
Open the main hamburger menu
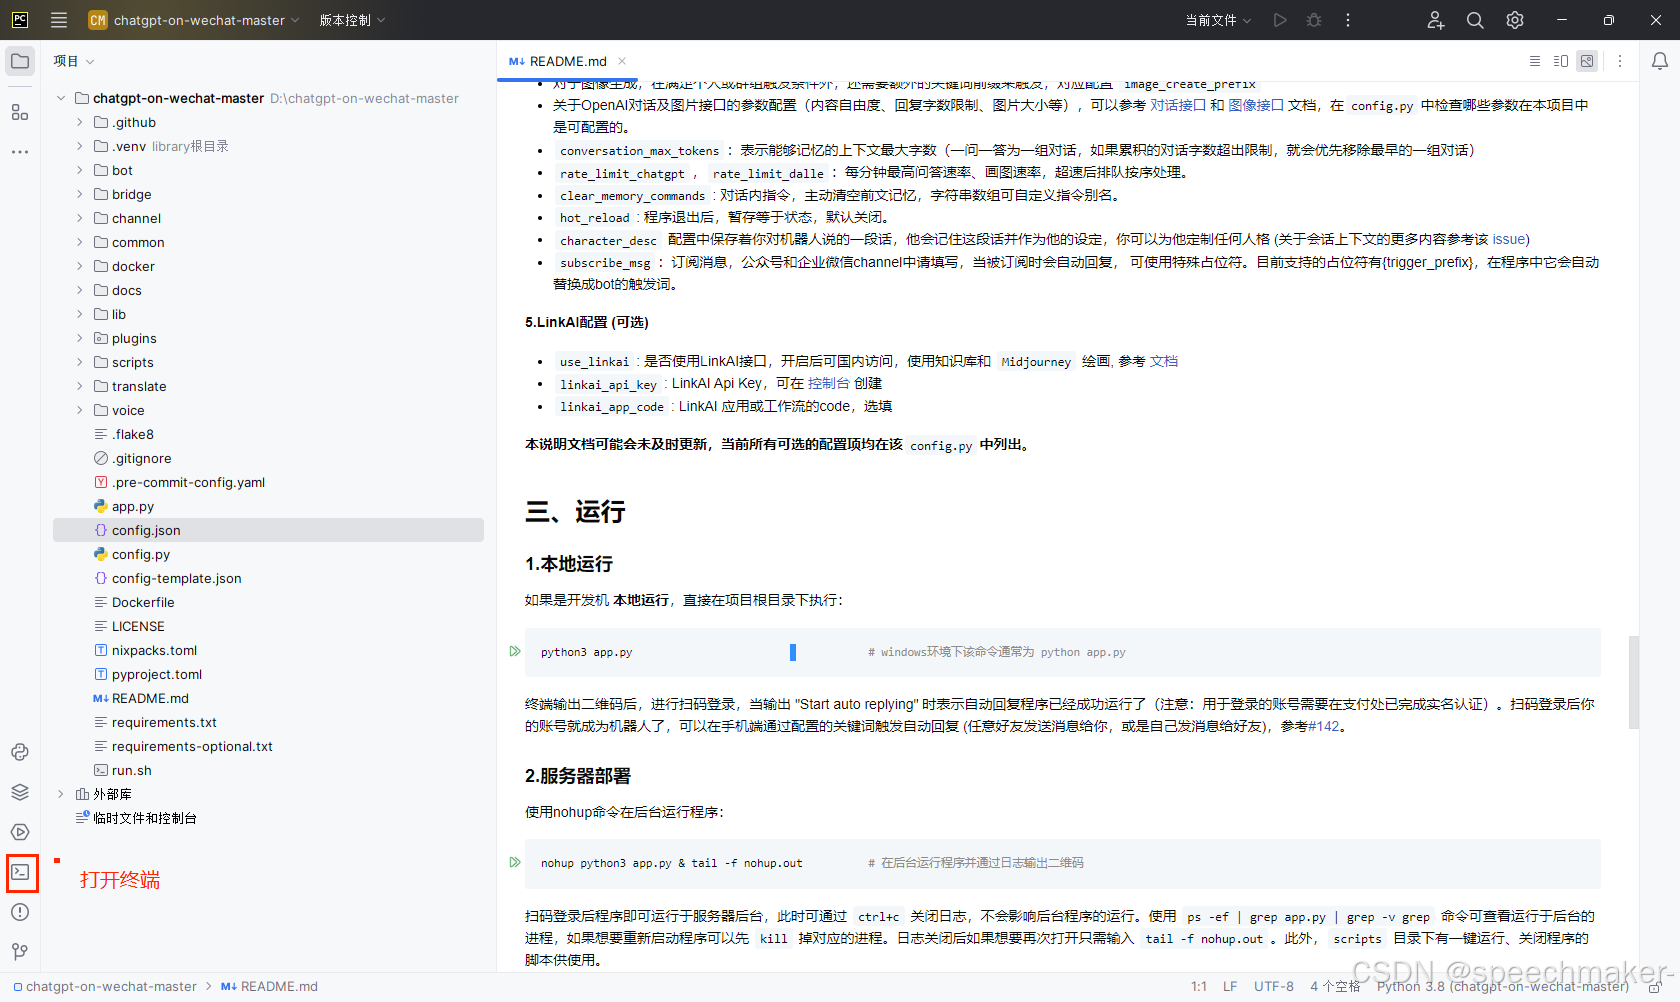coord(59,20)
